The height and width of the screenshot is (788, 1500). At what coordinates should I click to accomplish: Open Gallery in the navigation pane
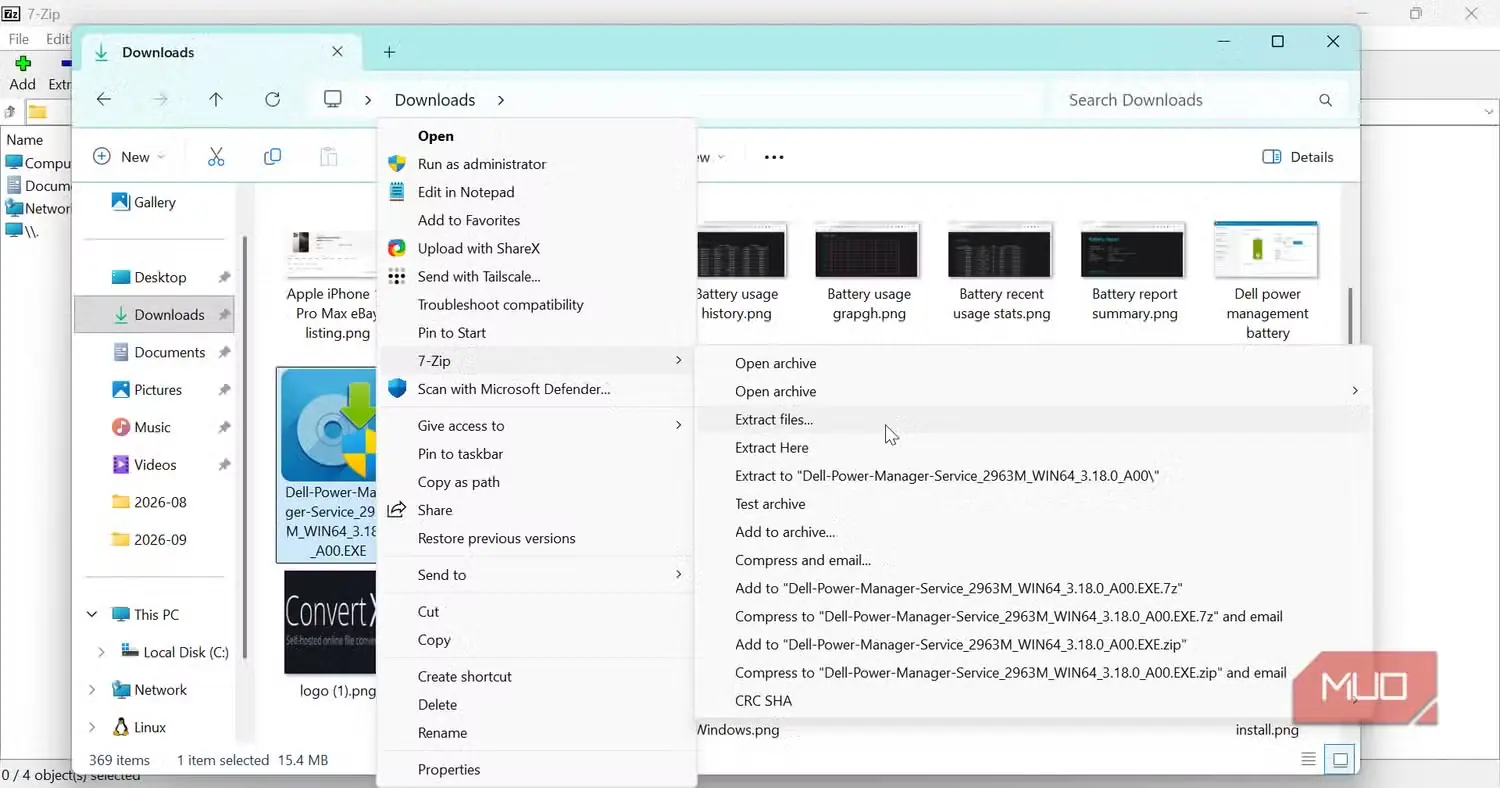pyautogui.click(x=143, y=202)
